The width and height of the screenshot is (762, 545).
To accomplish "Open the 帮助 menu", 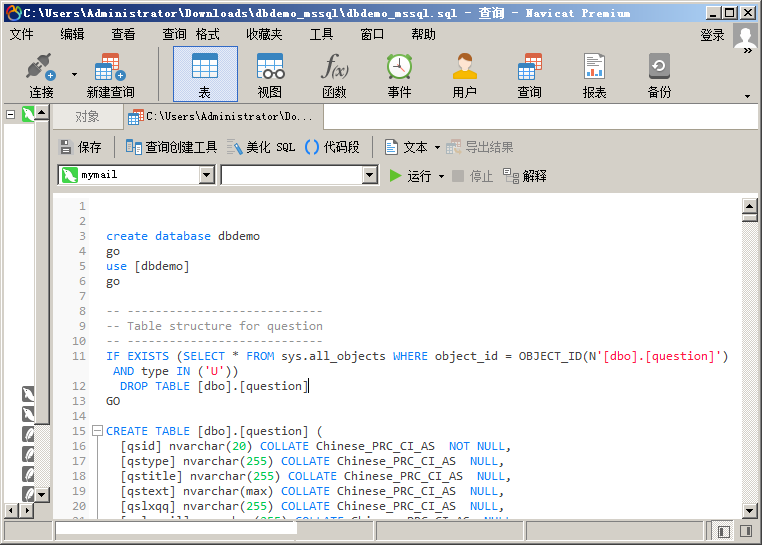I will [423, 34].
